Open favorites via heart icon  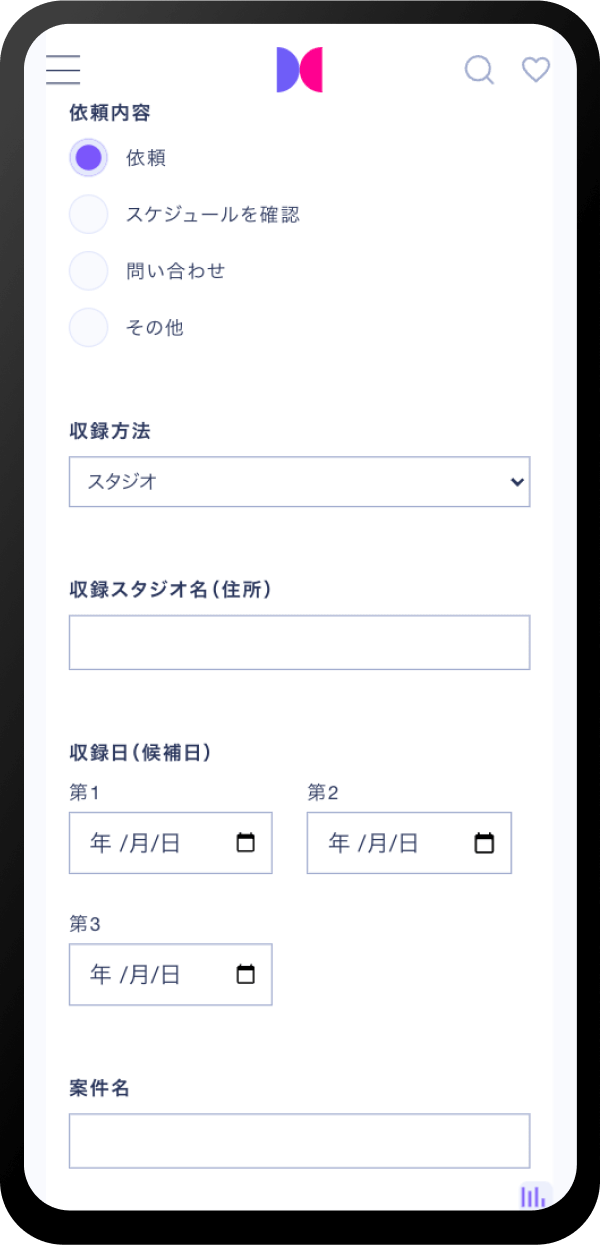pos(536,70)
